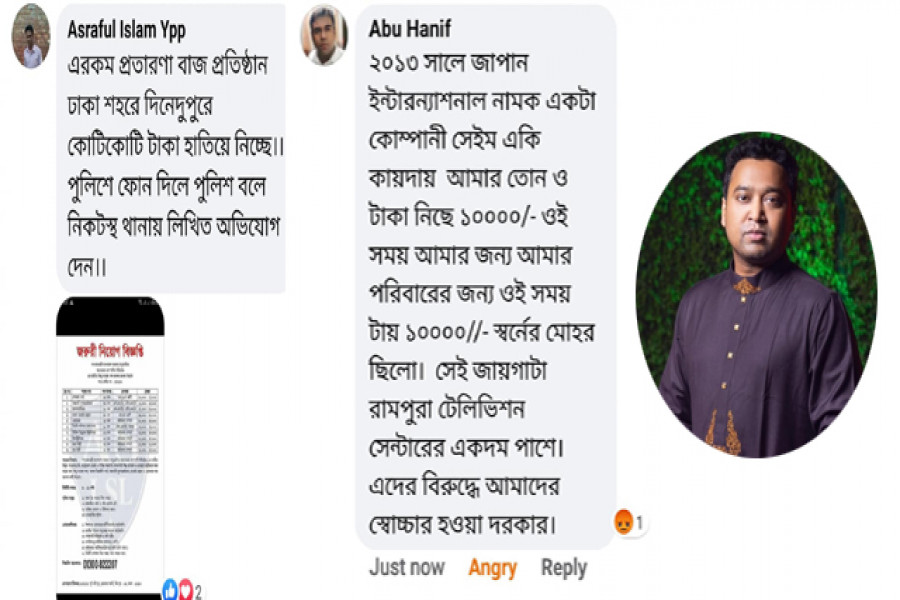Image resolution: width=900 pixels, height=600 pixels.
Task: Click the orange Angry reaction button
Action: pos(492,568)
